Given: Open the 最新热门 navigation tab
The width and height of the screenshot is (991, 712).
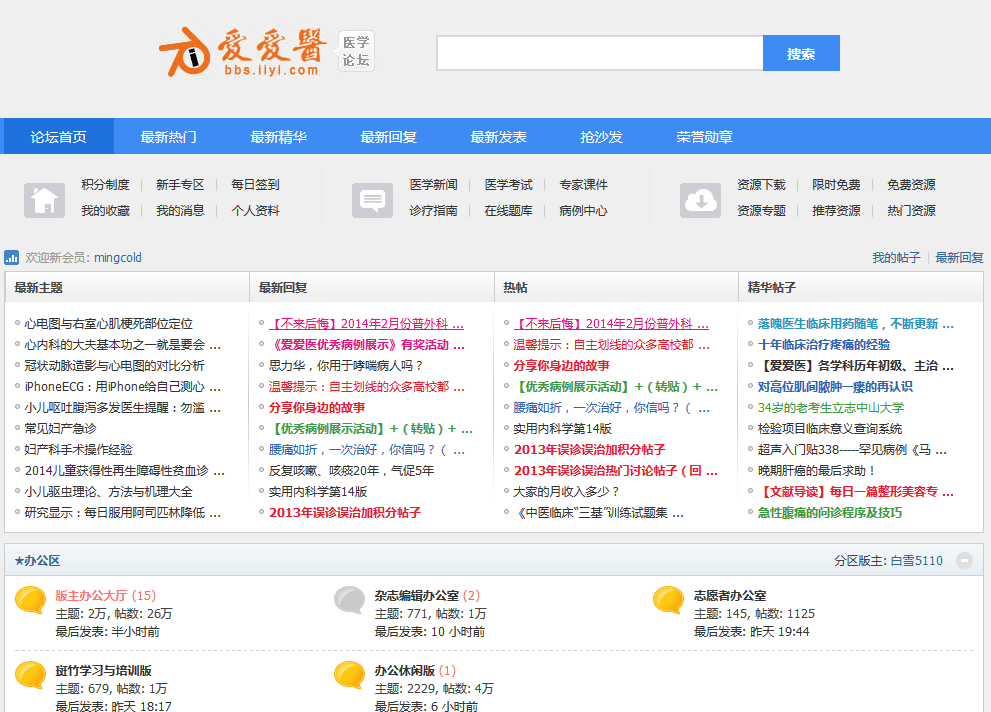Looking at the screenshot, I should click(x=169, y=136).
